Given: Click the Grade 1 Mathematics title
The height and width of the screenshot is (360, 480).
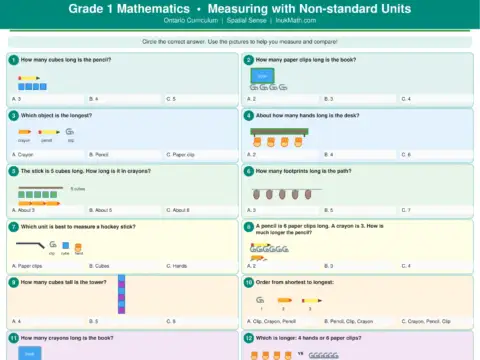Looking at the screenshot, I should coord(129,9).
